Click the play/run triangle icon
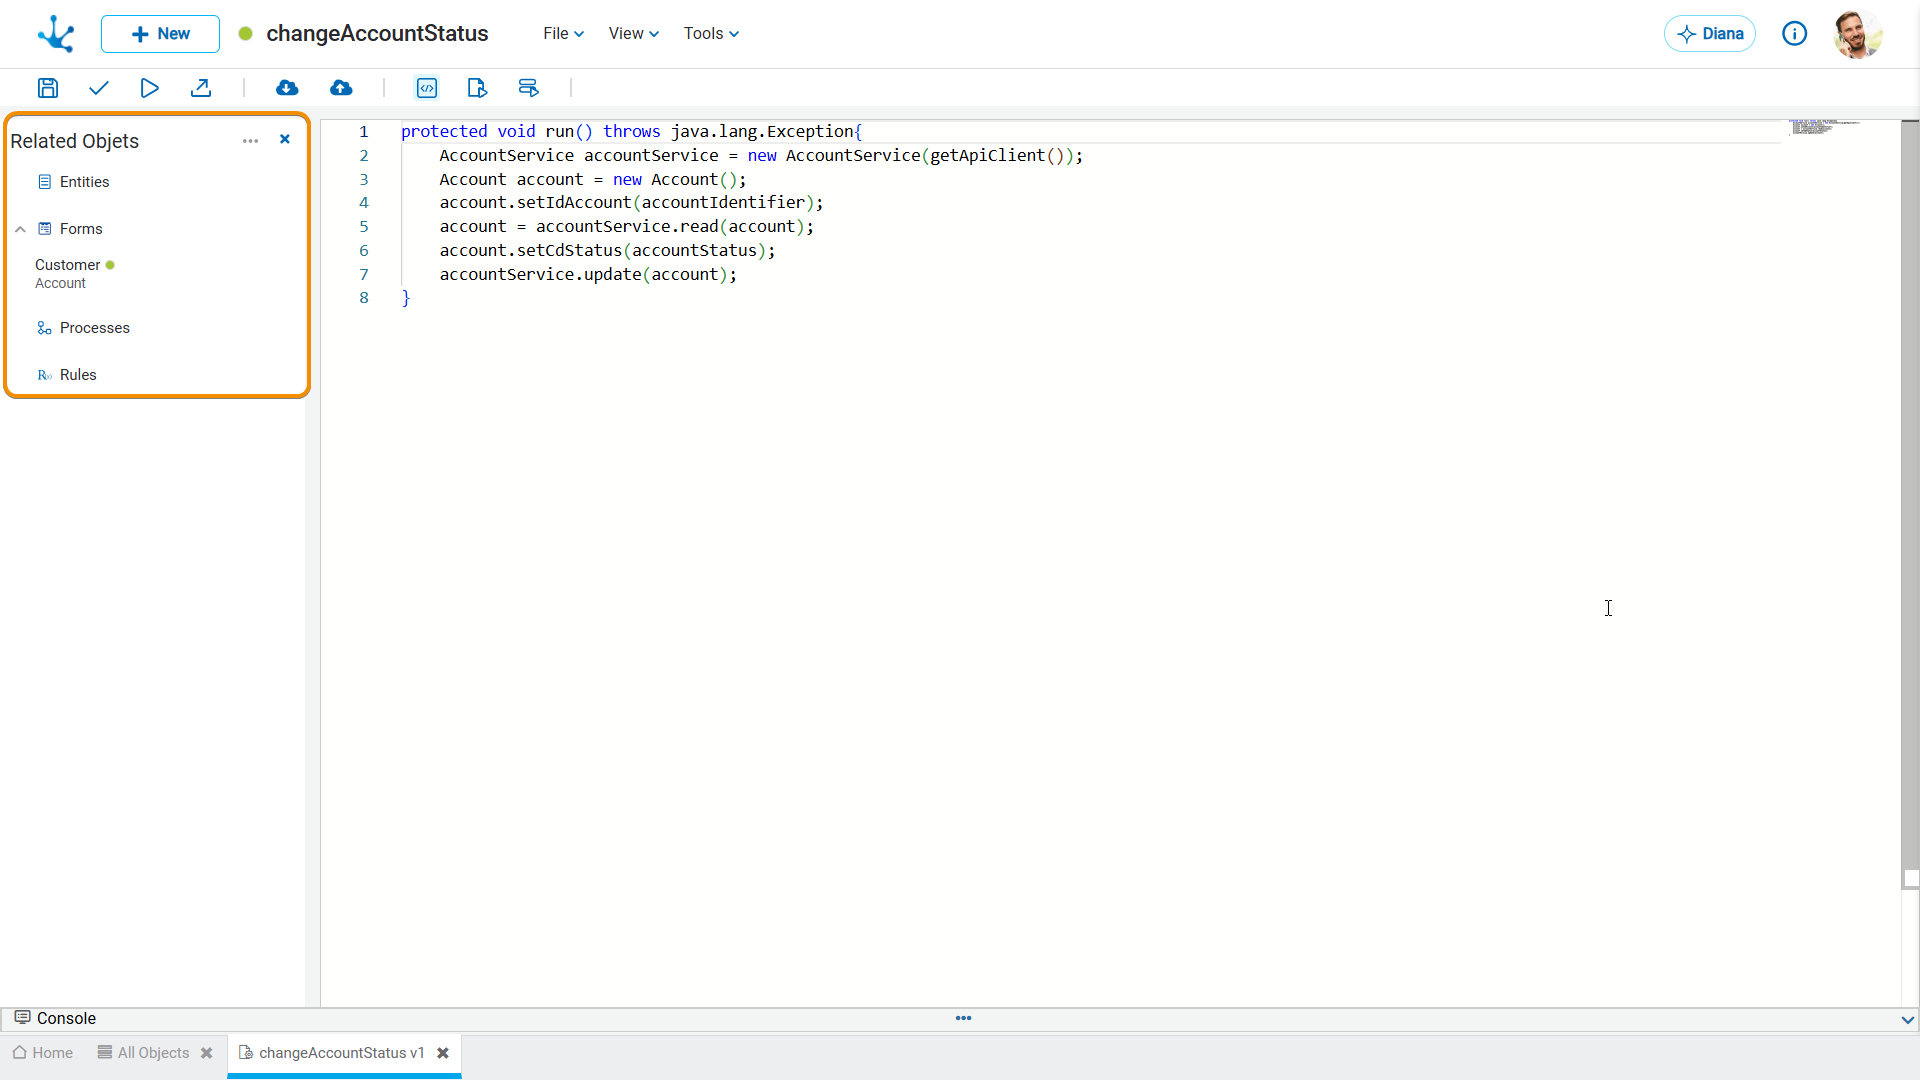 tap(149, 88)
